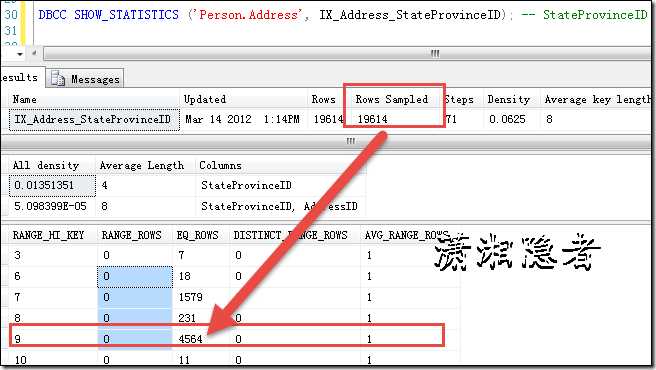Select the RANGE_HI_KEY cell with value 3
The height and width of the screenshot is (370, 656).
[53, 255]
